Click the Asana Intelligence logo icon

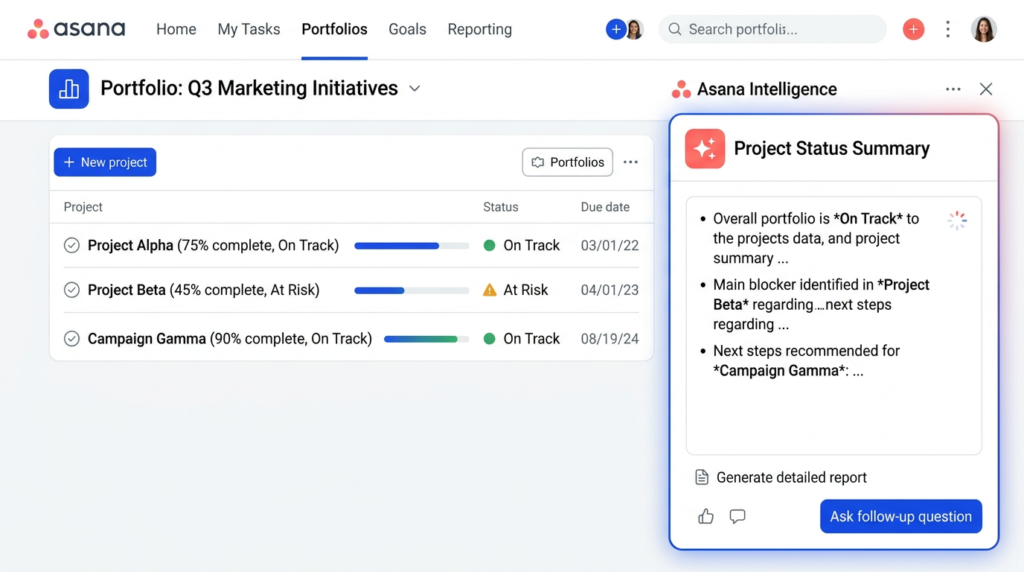(681, 89)
